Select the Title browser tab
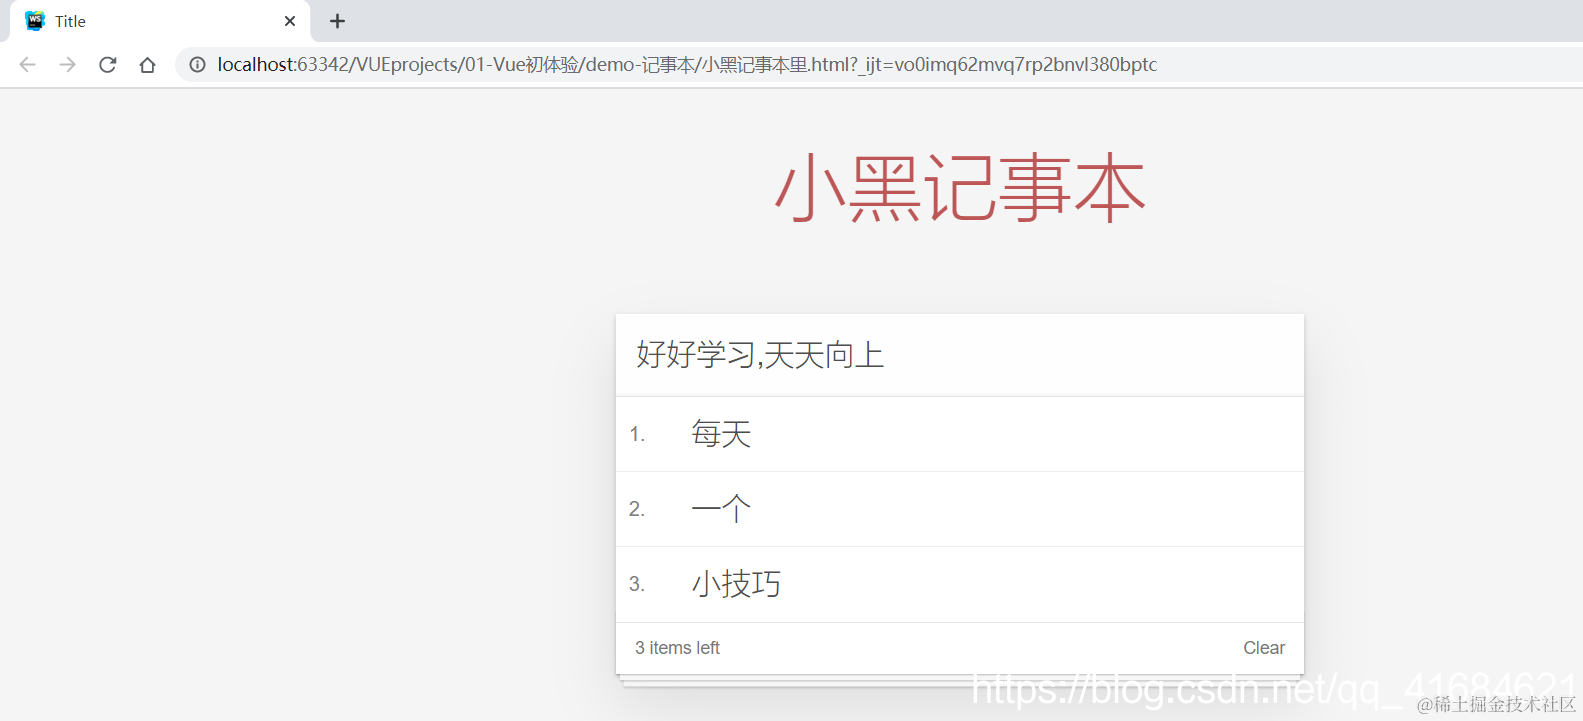The image size is (1583, 721). 160,21
